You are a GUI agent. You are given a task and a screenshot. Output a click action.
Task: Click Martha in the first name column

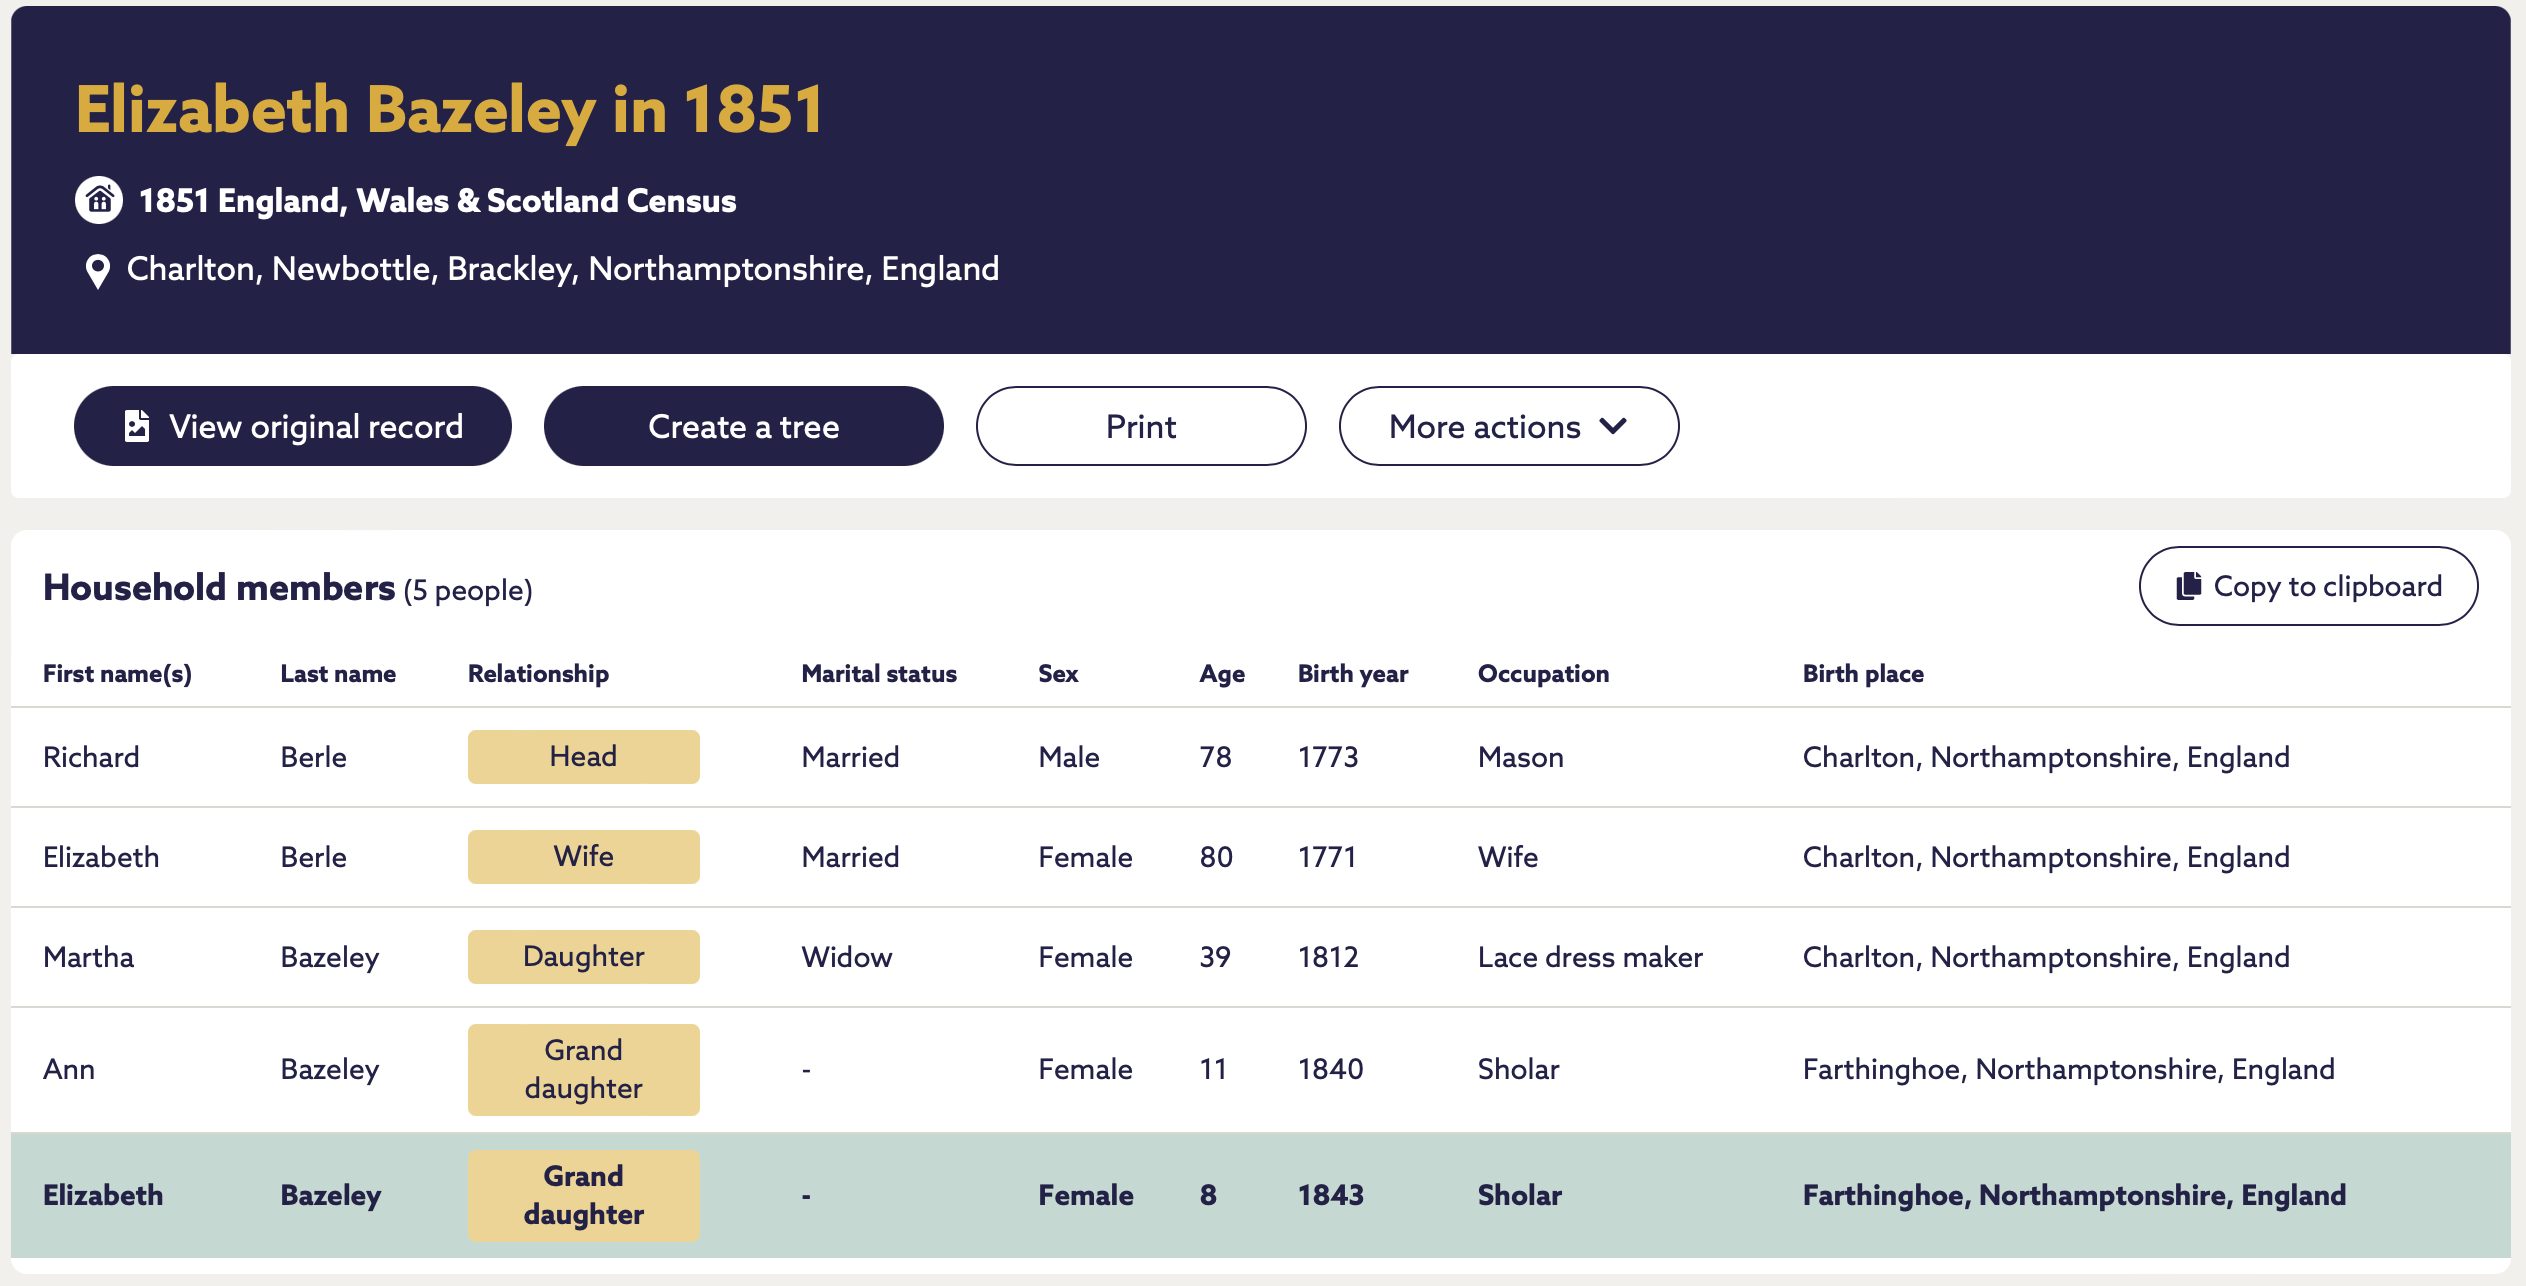[x=88, y=957]
